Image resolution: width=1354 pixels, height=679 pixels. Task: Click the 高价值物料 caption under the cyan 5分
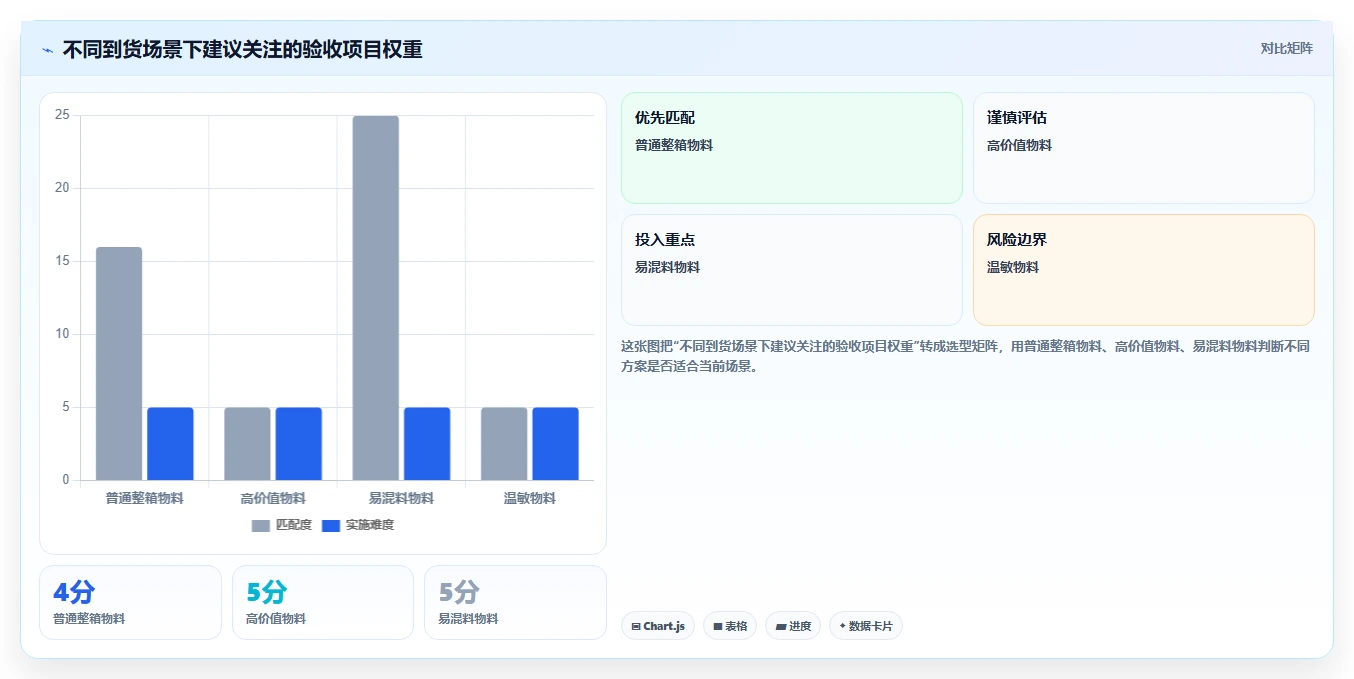coord(276,619)
